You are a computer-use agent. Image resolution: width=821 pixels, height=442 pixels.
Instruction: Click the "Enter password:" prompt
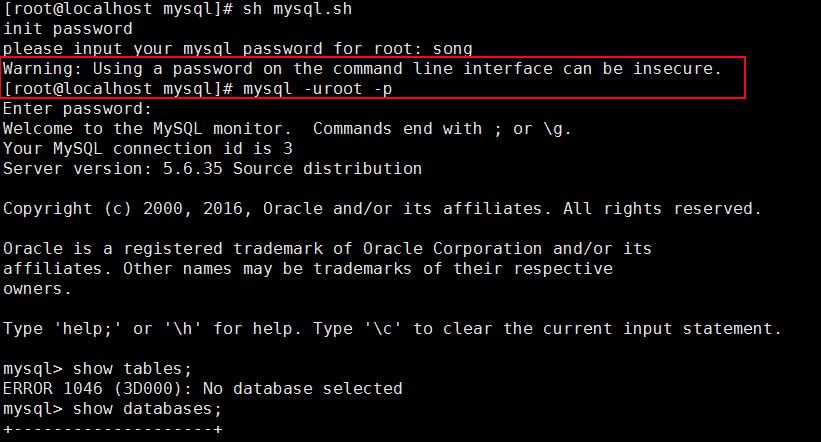click(x=77, y=109)
